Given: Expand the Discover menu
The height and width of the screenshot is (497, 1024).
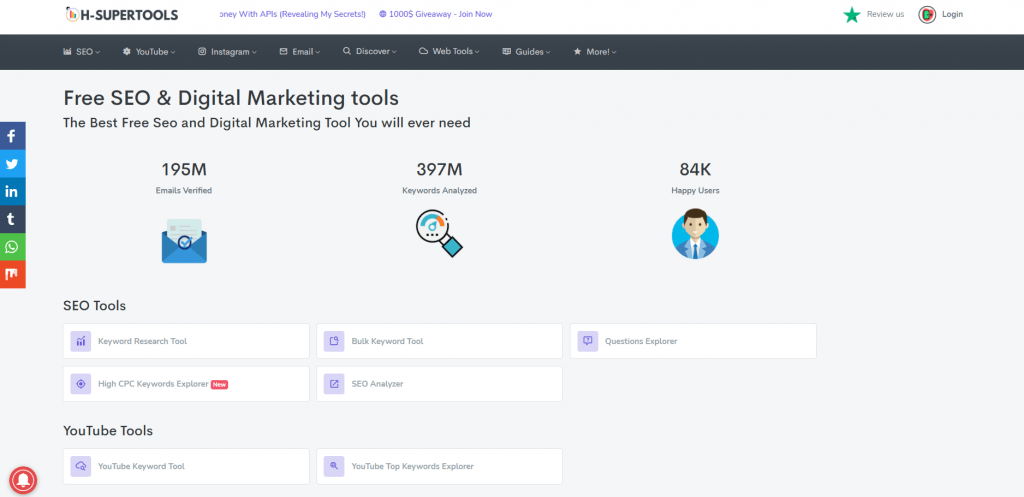Looking at the screenshot, I should tap(370, 52).
